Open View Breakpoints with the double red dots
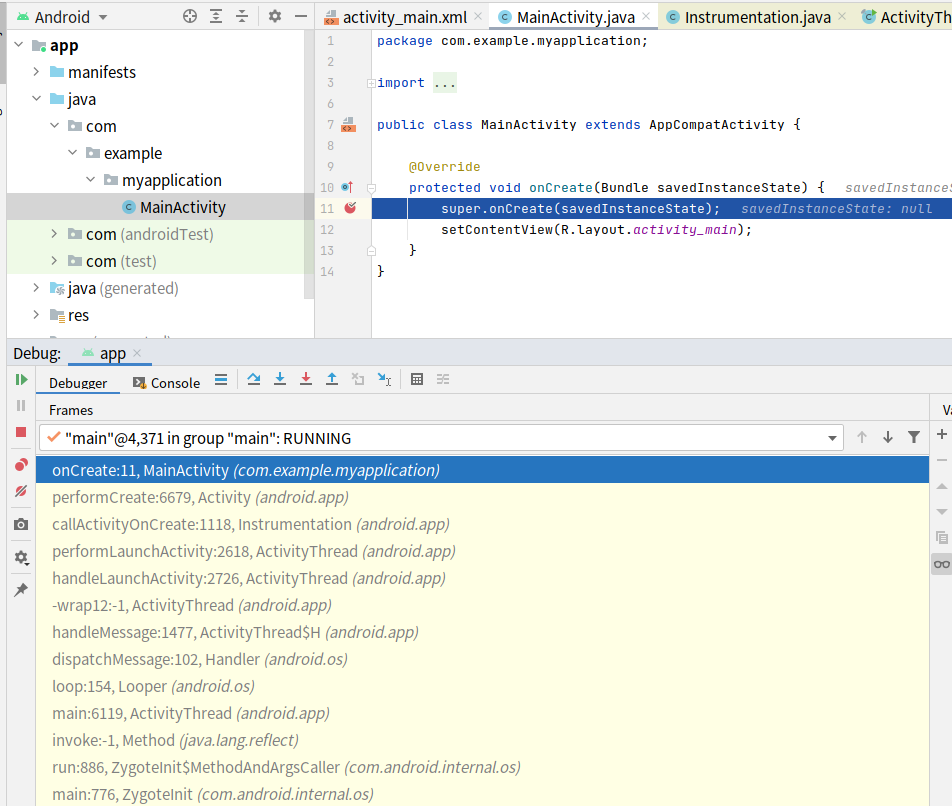 [x=21, y=465]
